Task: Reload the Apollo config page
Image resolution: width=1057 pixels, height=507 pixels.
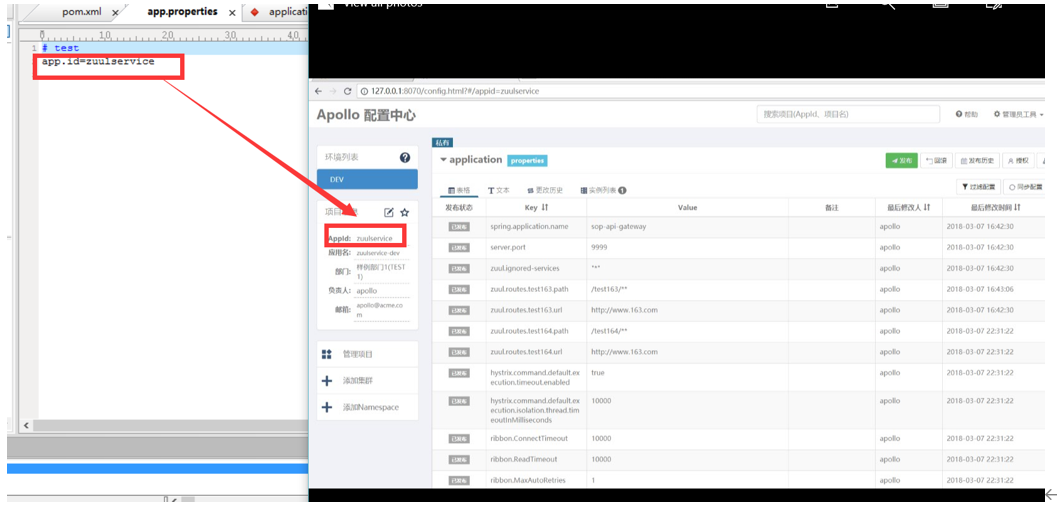Action: point(348,91)
